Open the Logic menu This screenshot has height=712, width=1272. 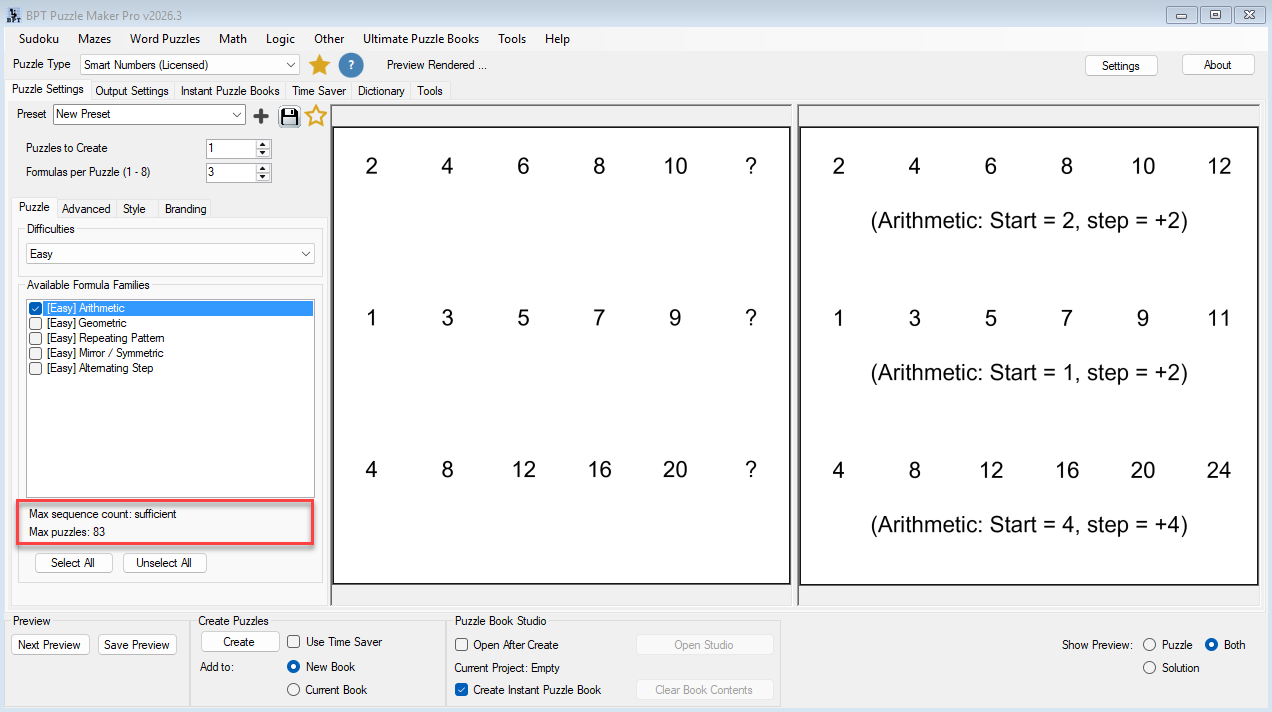click(281, 39)
